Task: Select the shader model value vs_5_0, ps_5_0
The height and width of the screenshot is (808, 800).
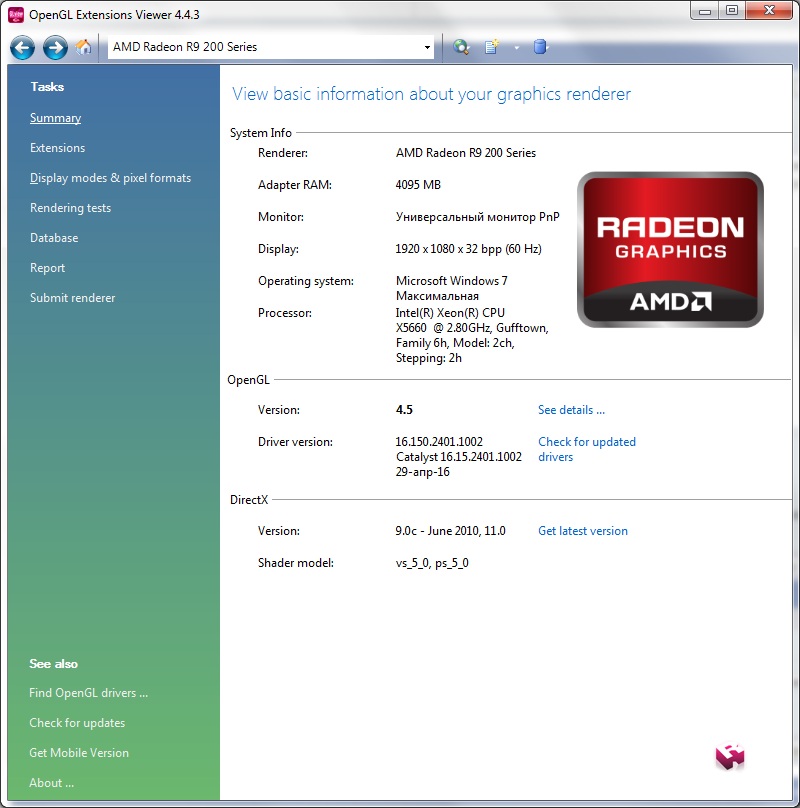Action: pyautogui.click(x=432, y=563)
